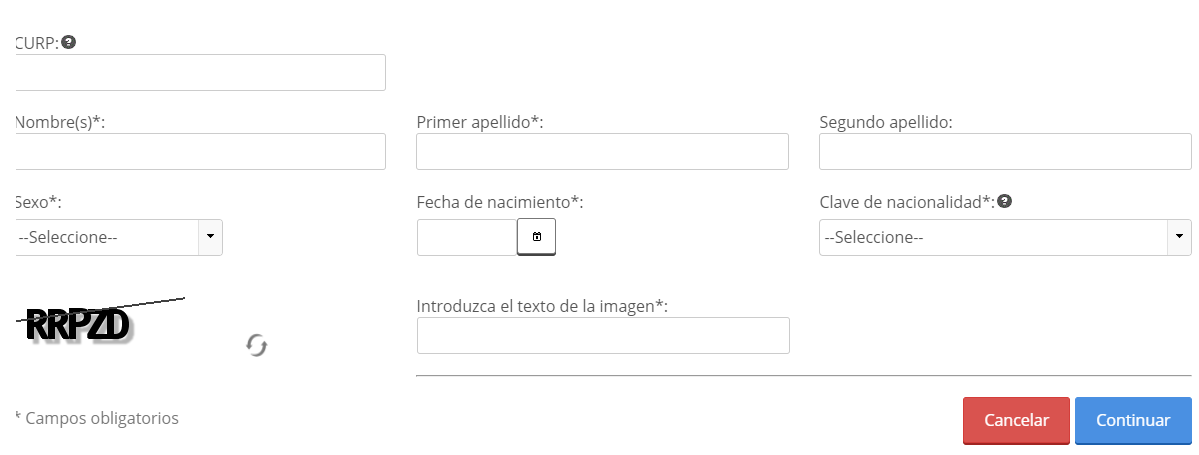
Task: Click the 'Introduzca el texto de la imagen' label
Action: pos(541,306)
